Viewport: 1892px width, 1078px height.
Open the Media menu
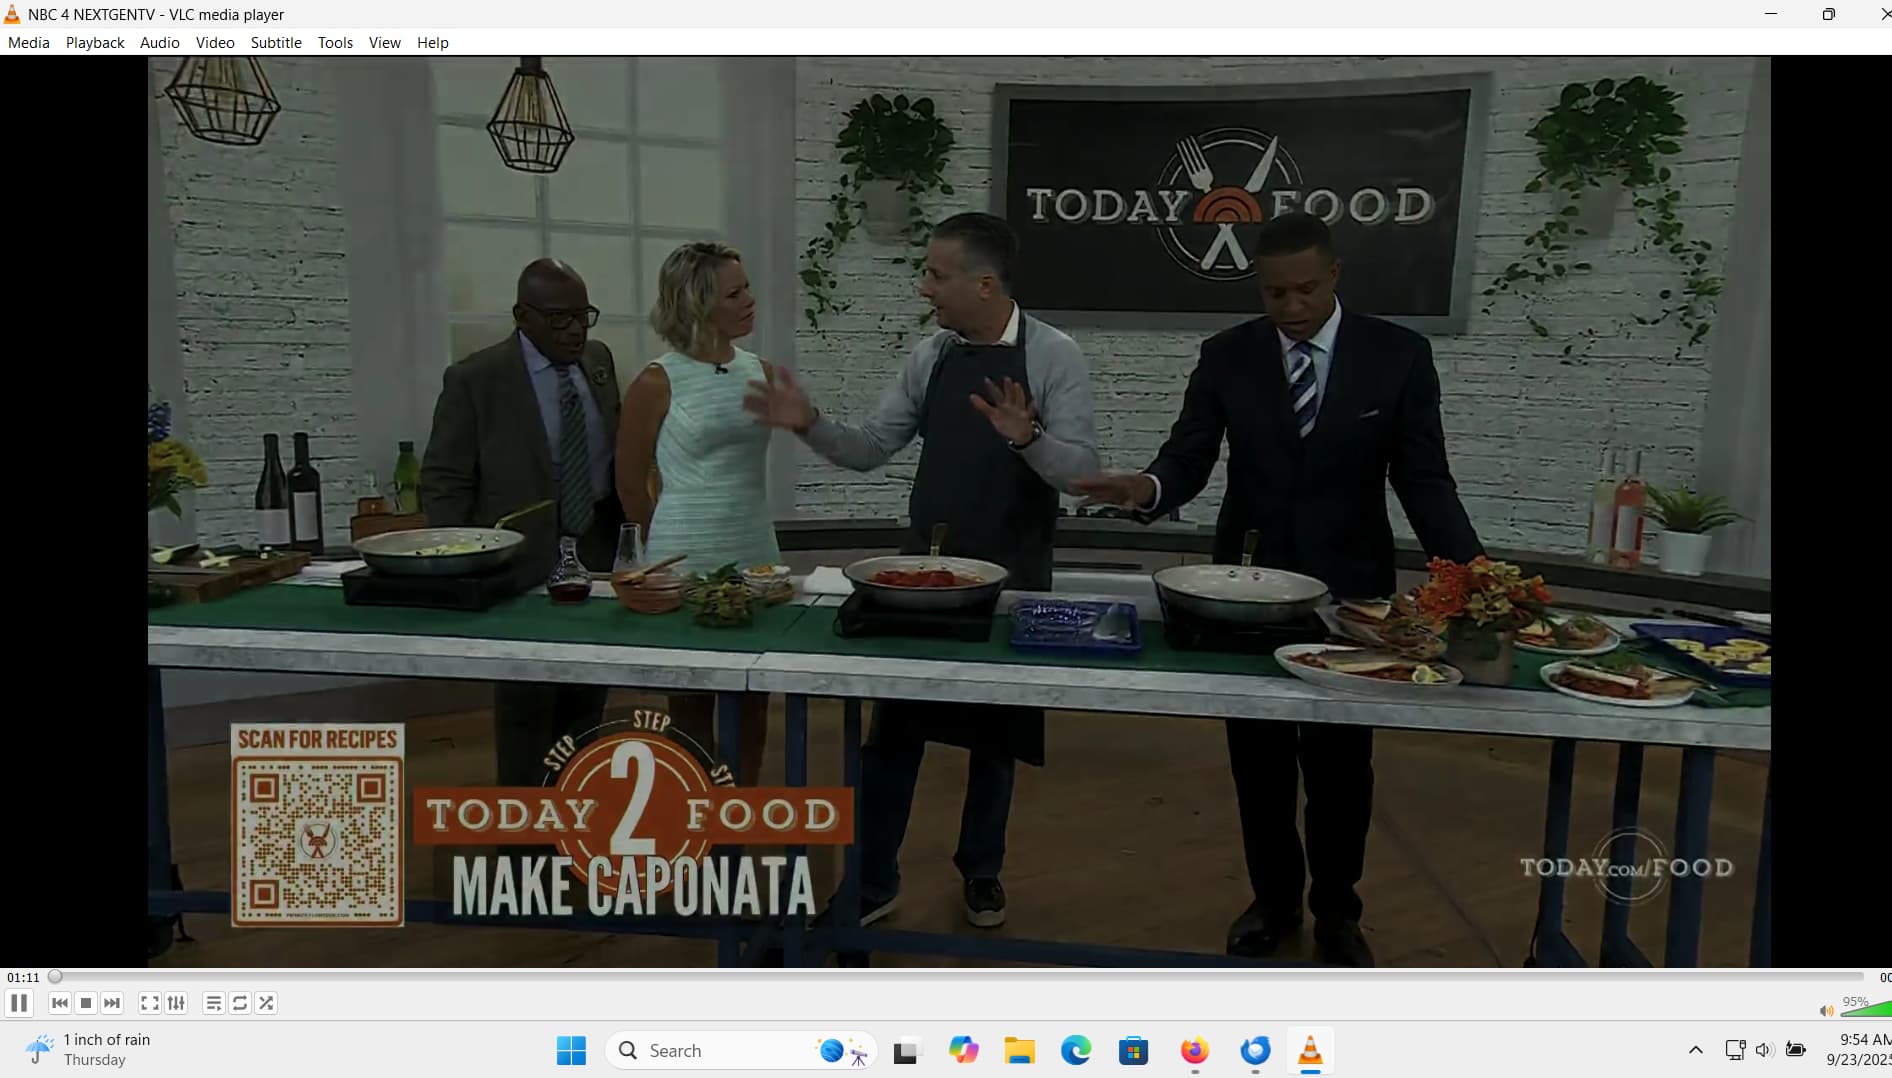pos(28,42)
